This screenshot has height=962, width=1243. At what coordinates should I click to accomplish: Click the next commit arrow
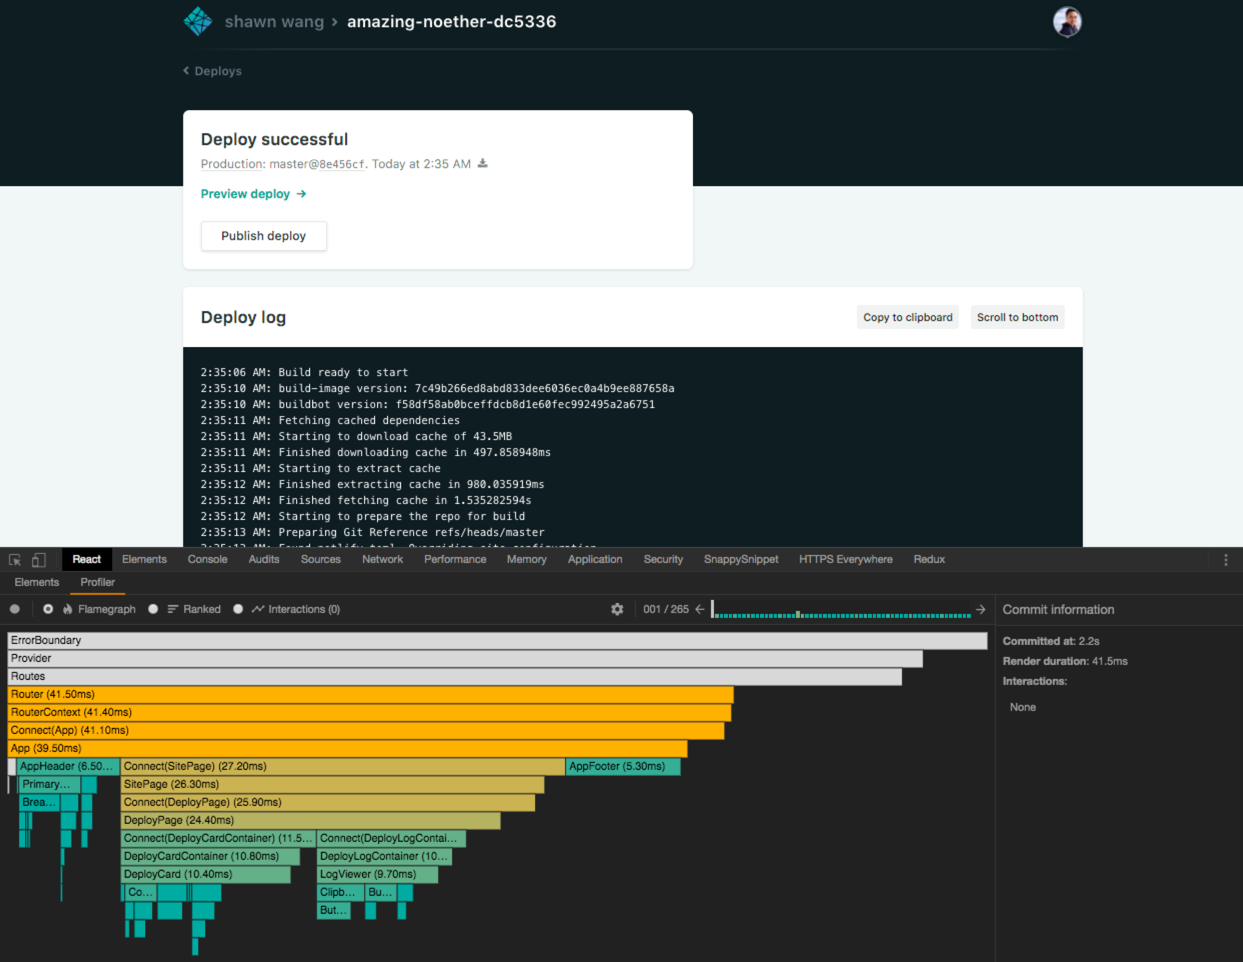(x=980, y=609)
